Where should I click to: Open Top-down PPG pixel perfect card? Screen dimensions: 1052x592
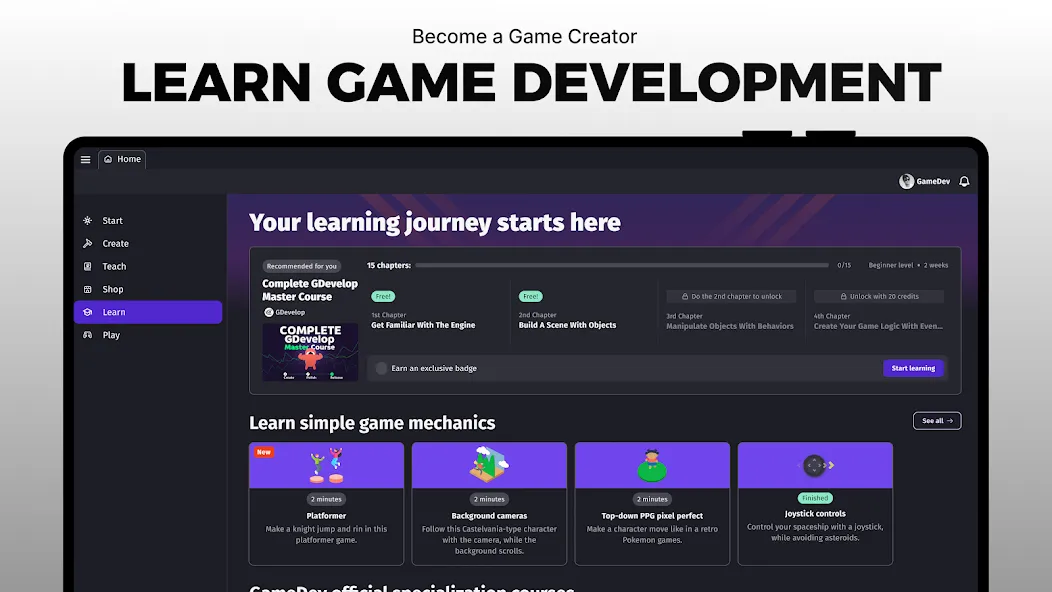coord(652,503)
